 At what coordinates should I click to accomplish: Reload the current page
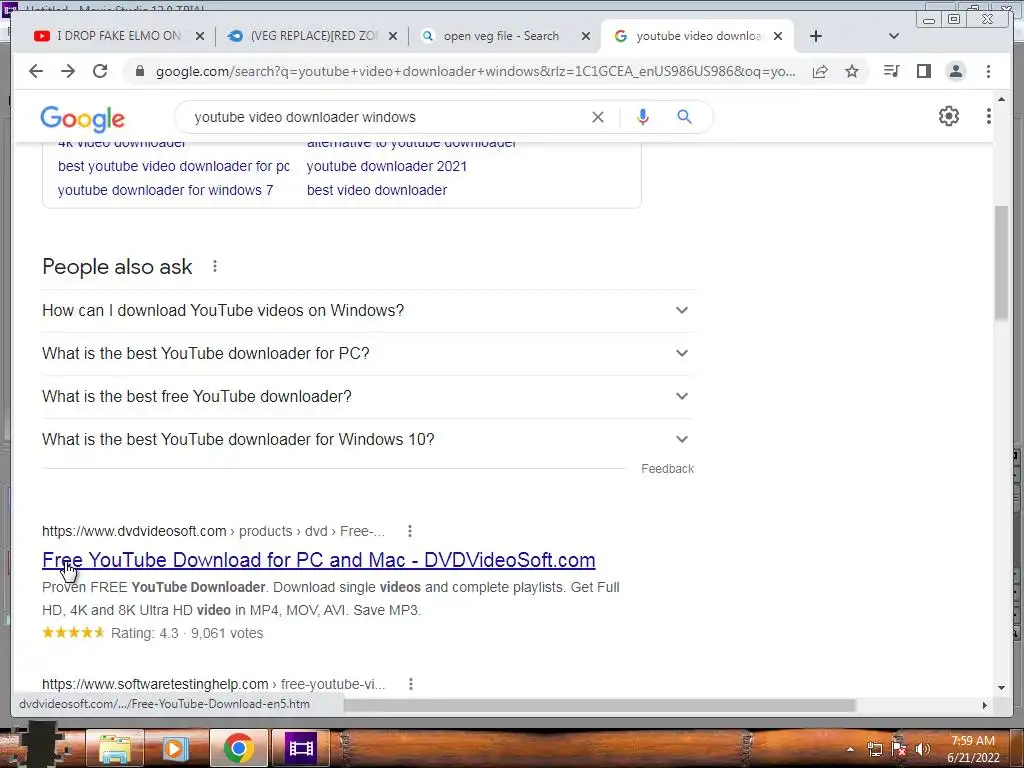point(100,71)
